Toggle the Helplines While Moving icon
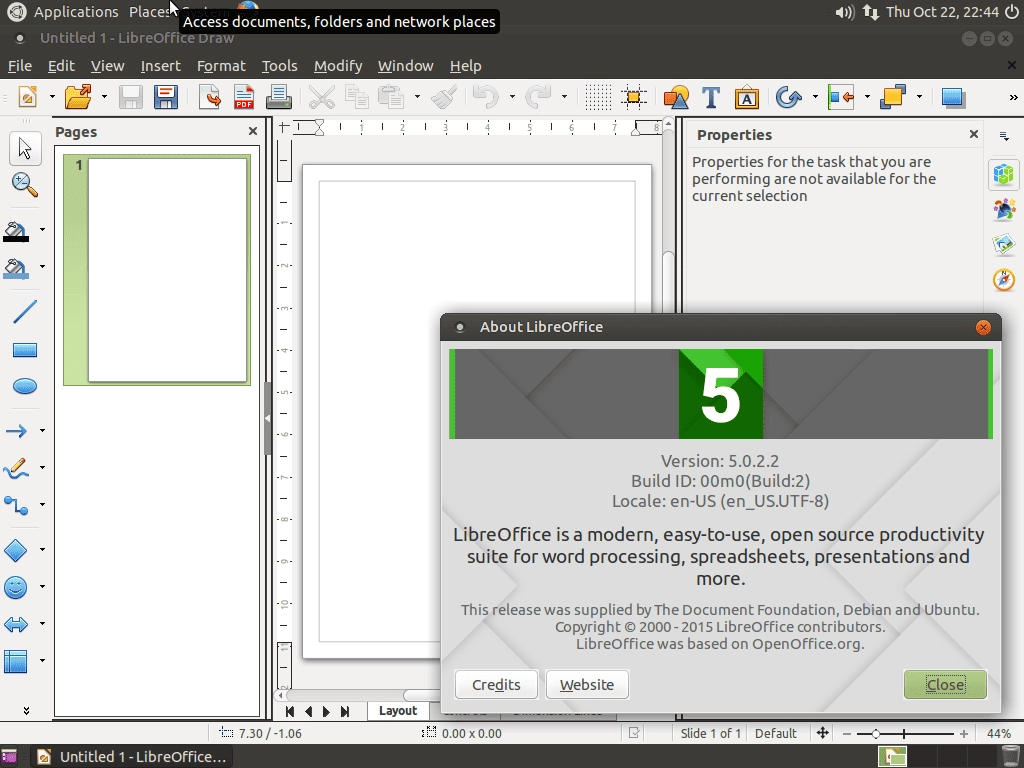Screen dimensions: 1024x768 tap(633, 97)
